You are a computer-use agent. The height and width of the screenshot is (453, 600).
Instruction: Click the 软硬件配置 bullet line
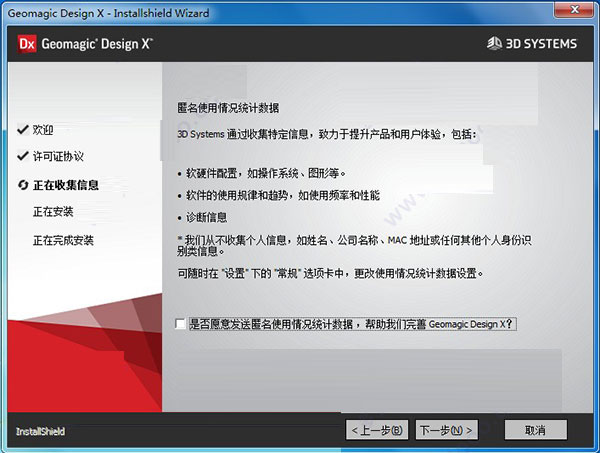[x=262, y=173]
